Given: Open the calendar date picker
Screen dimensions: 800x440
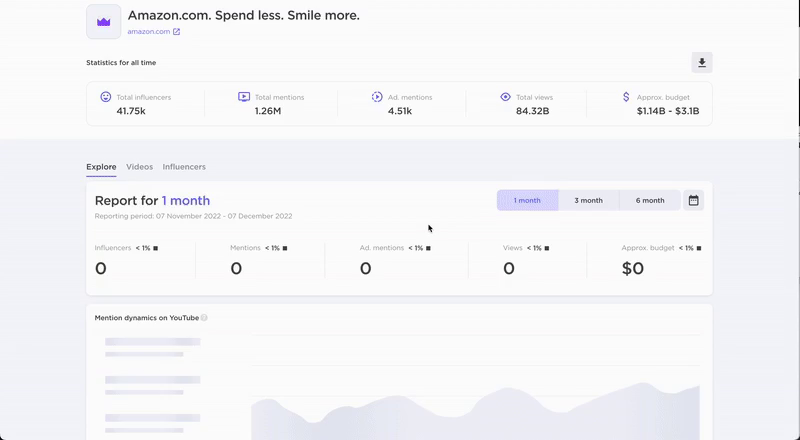Looking at the screenshot, I should (x=693, y=200).
